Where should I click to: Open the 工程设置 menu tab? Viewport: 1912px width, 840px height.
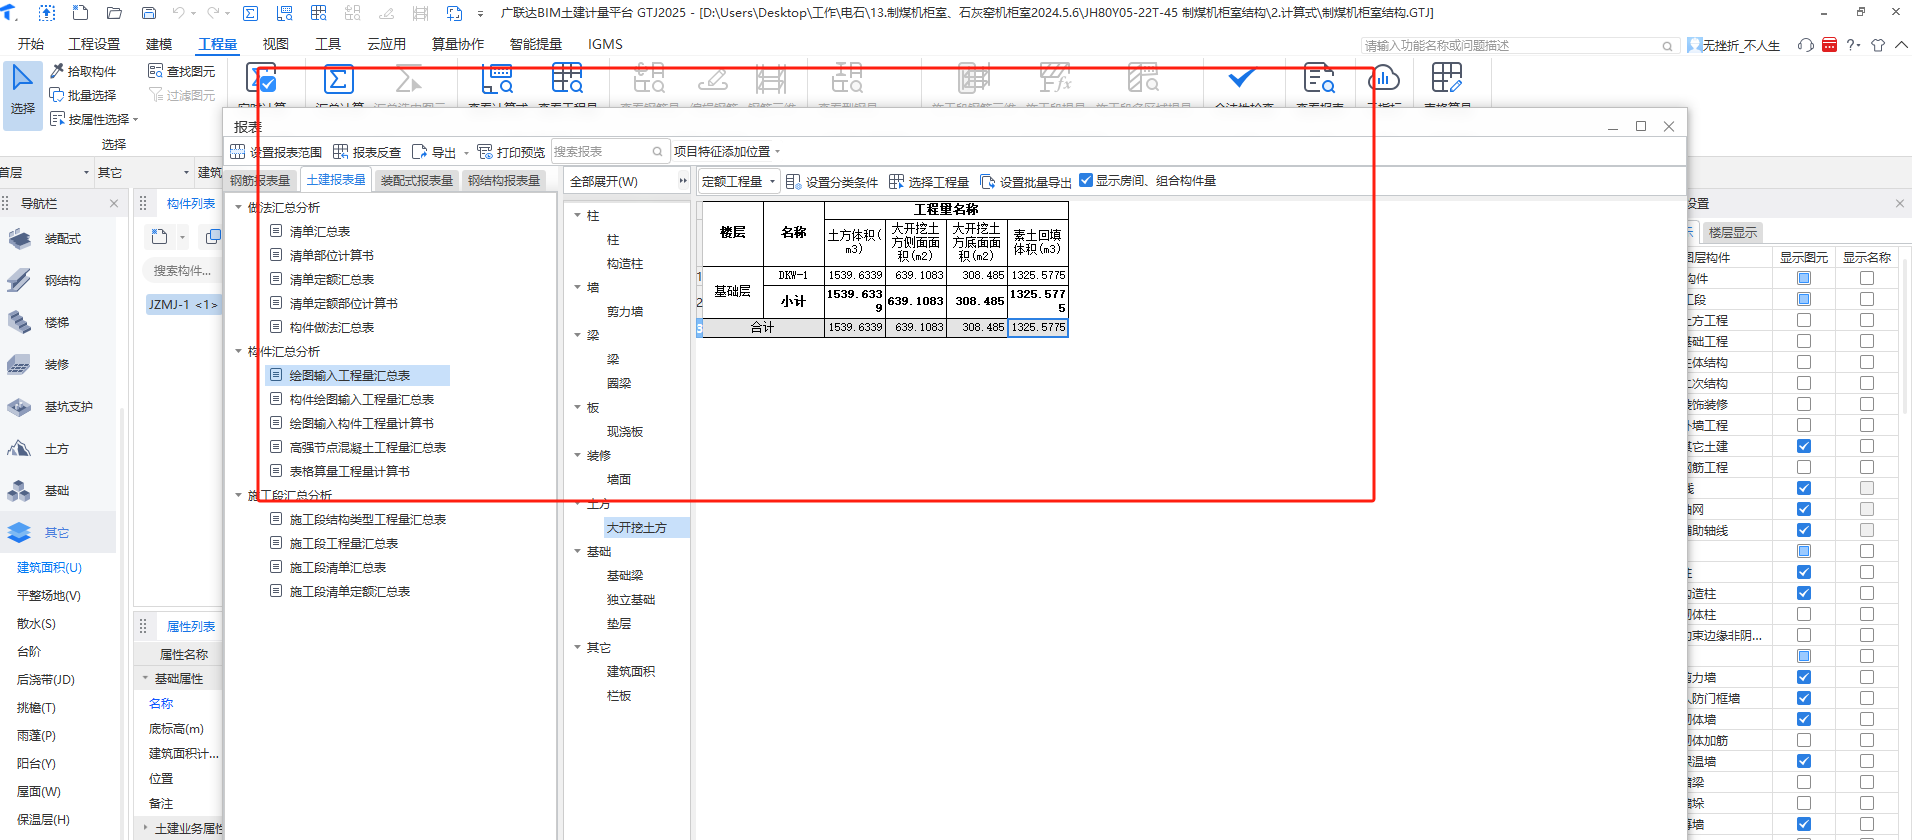pyautogui.click(x=94, y=44)
